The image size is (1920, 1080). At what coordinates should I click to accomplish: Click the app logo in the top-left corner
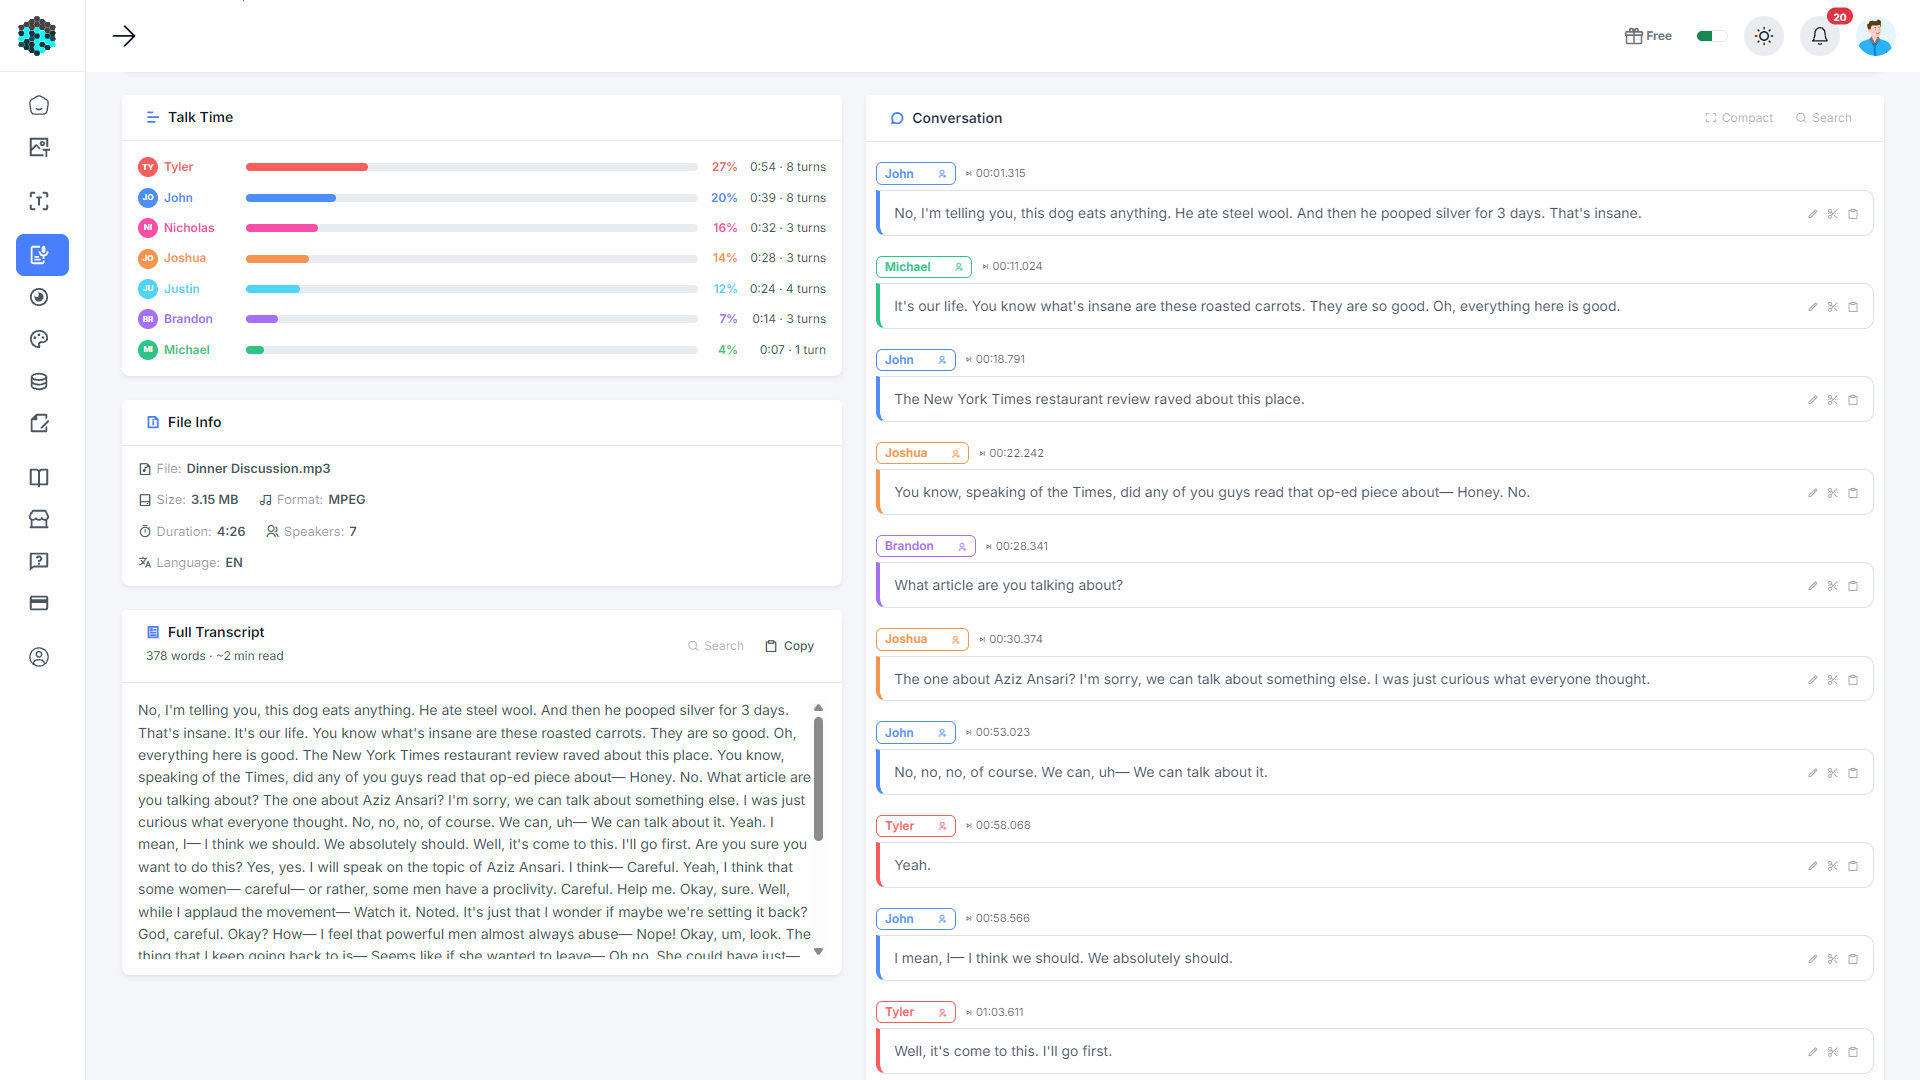[37, 36]
